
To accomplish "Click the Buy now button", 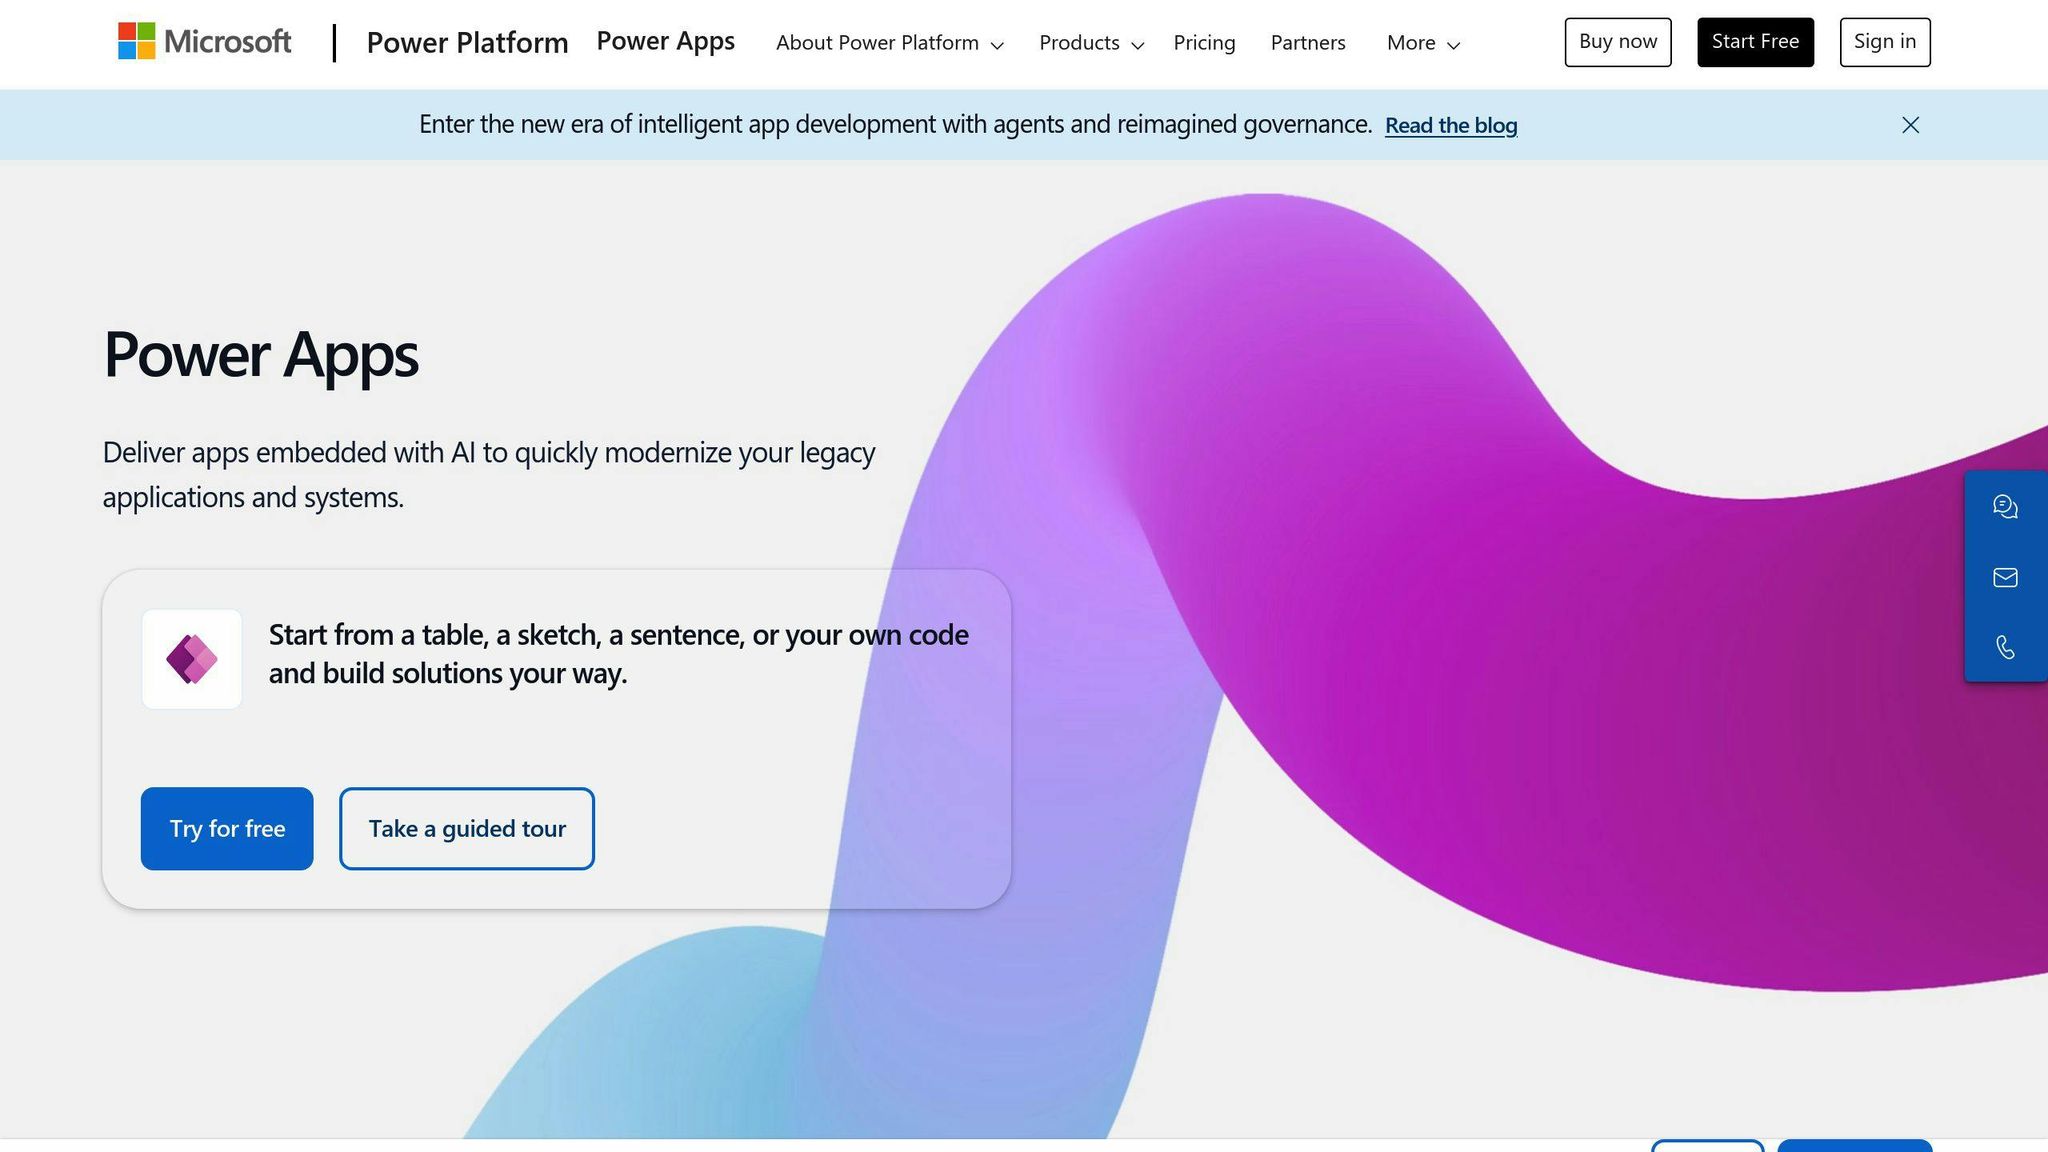I will pyautogui.click(x=1618, y=42).
